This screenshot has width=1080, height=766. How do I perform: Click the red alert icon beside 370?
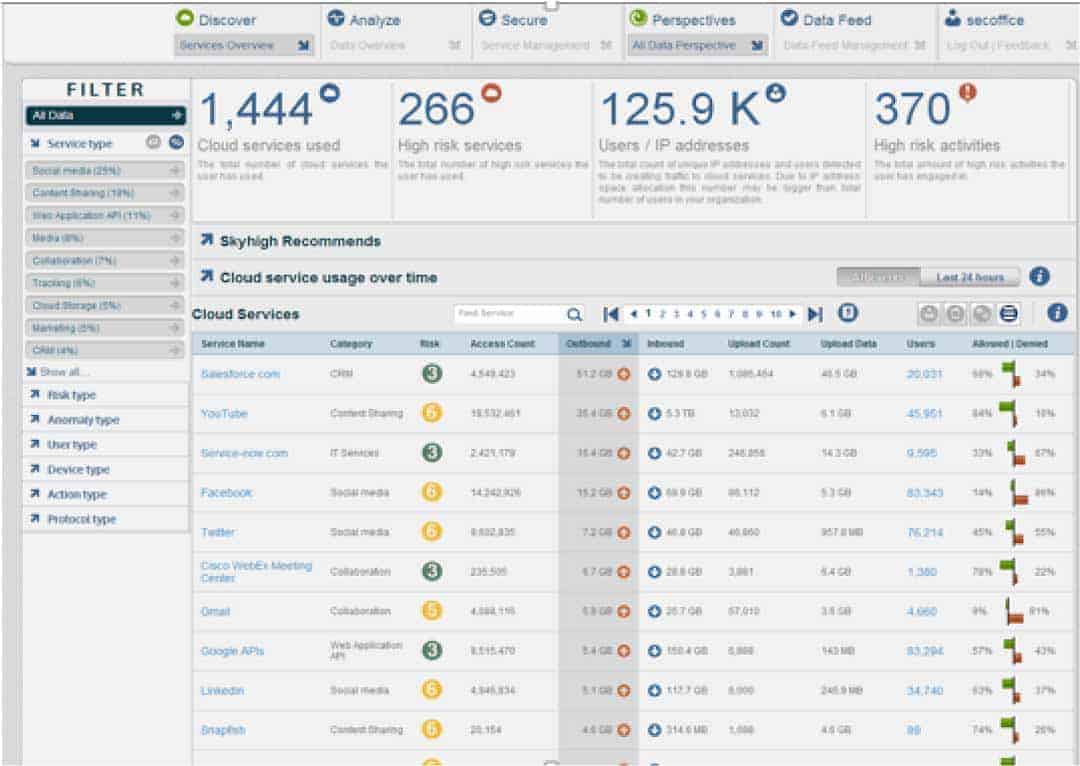968,92
